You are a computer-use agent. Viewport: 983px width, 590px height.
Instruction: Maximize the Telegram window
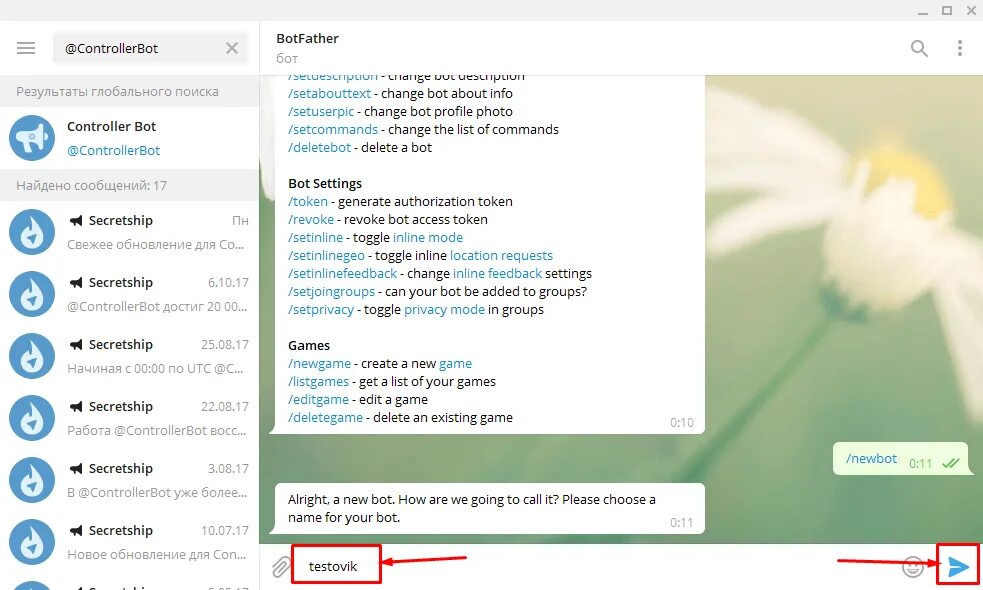947,11
